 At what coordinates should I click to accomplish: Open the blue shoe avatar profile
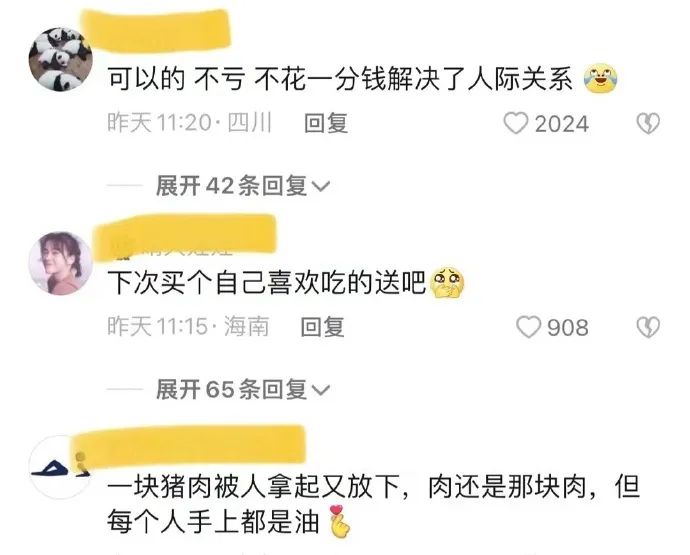[x=61, y=467]
